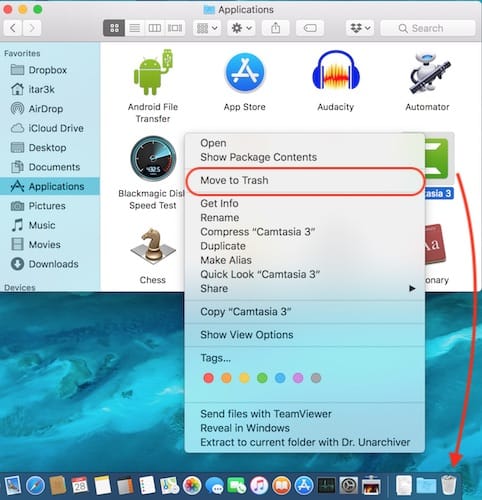
Task: Switch Finder to Cover Flow view
Action: pos(175,28)
